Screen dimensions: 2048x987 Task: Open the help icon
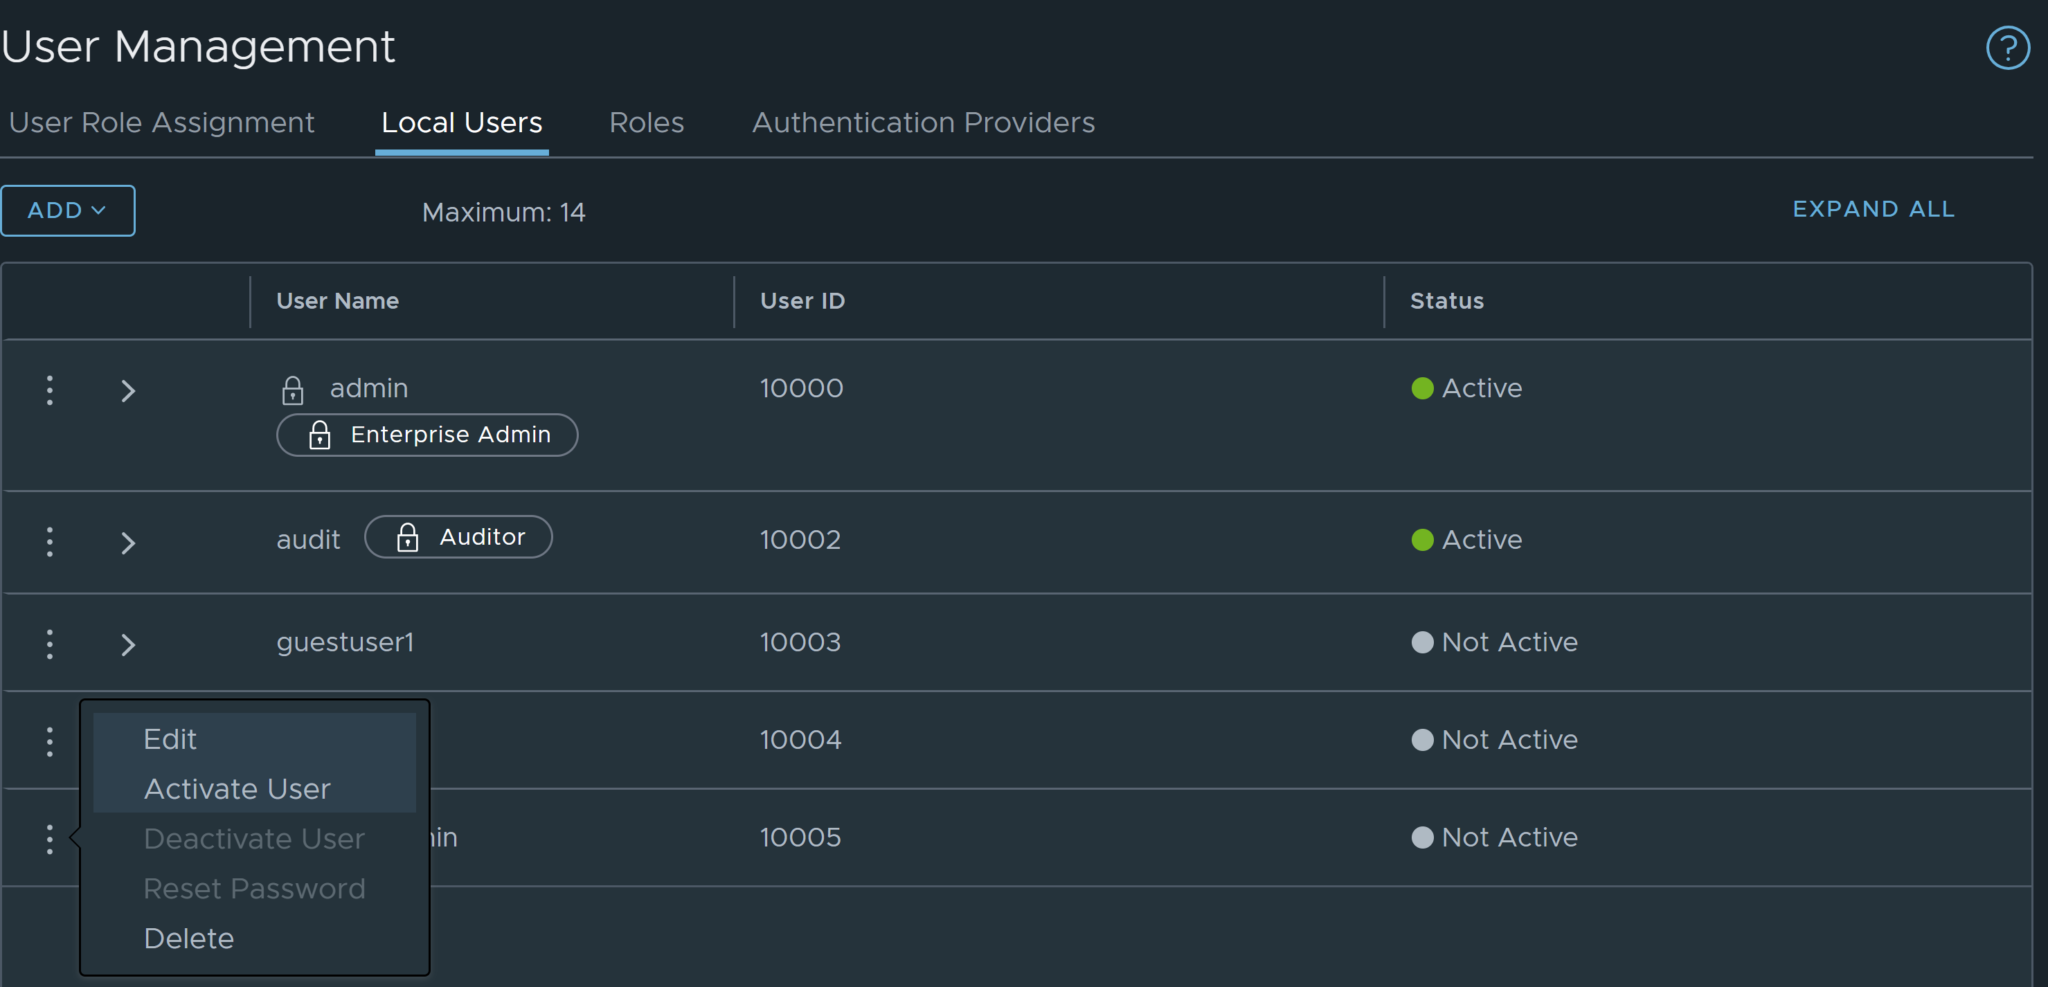click(x=2008, y=47)
